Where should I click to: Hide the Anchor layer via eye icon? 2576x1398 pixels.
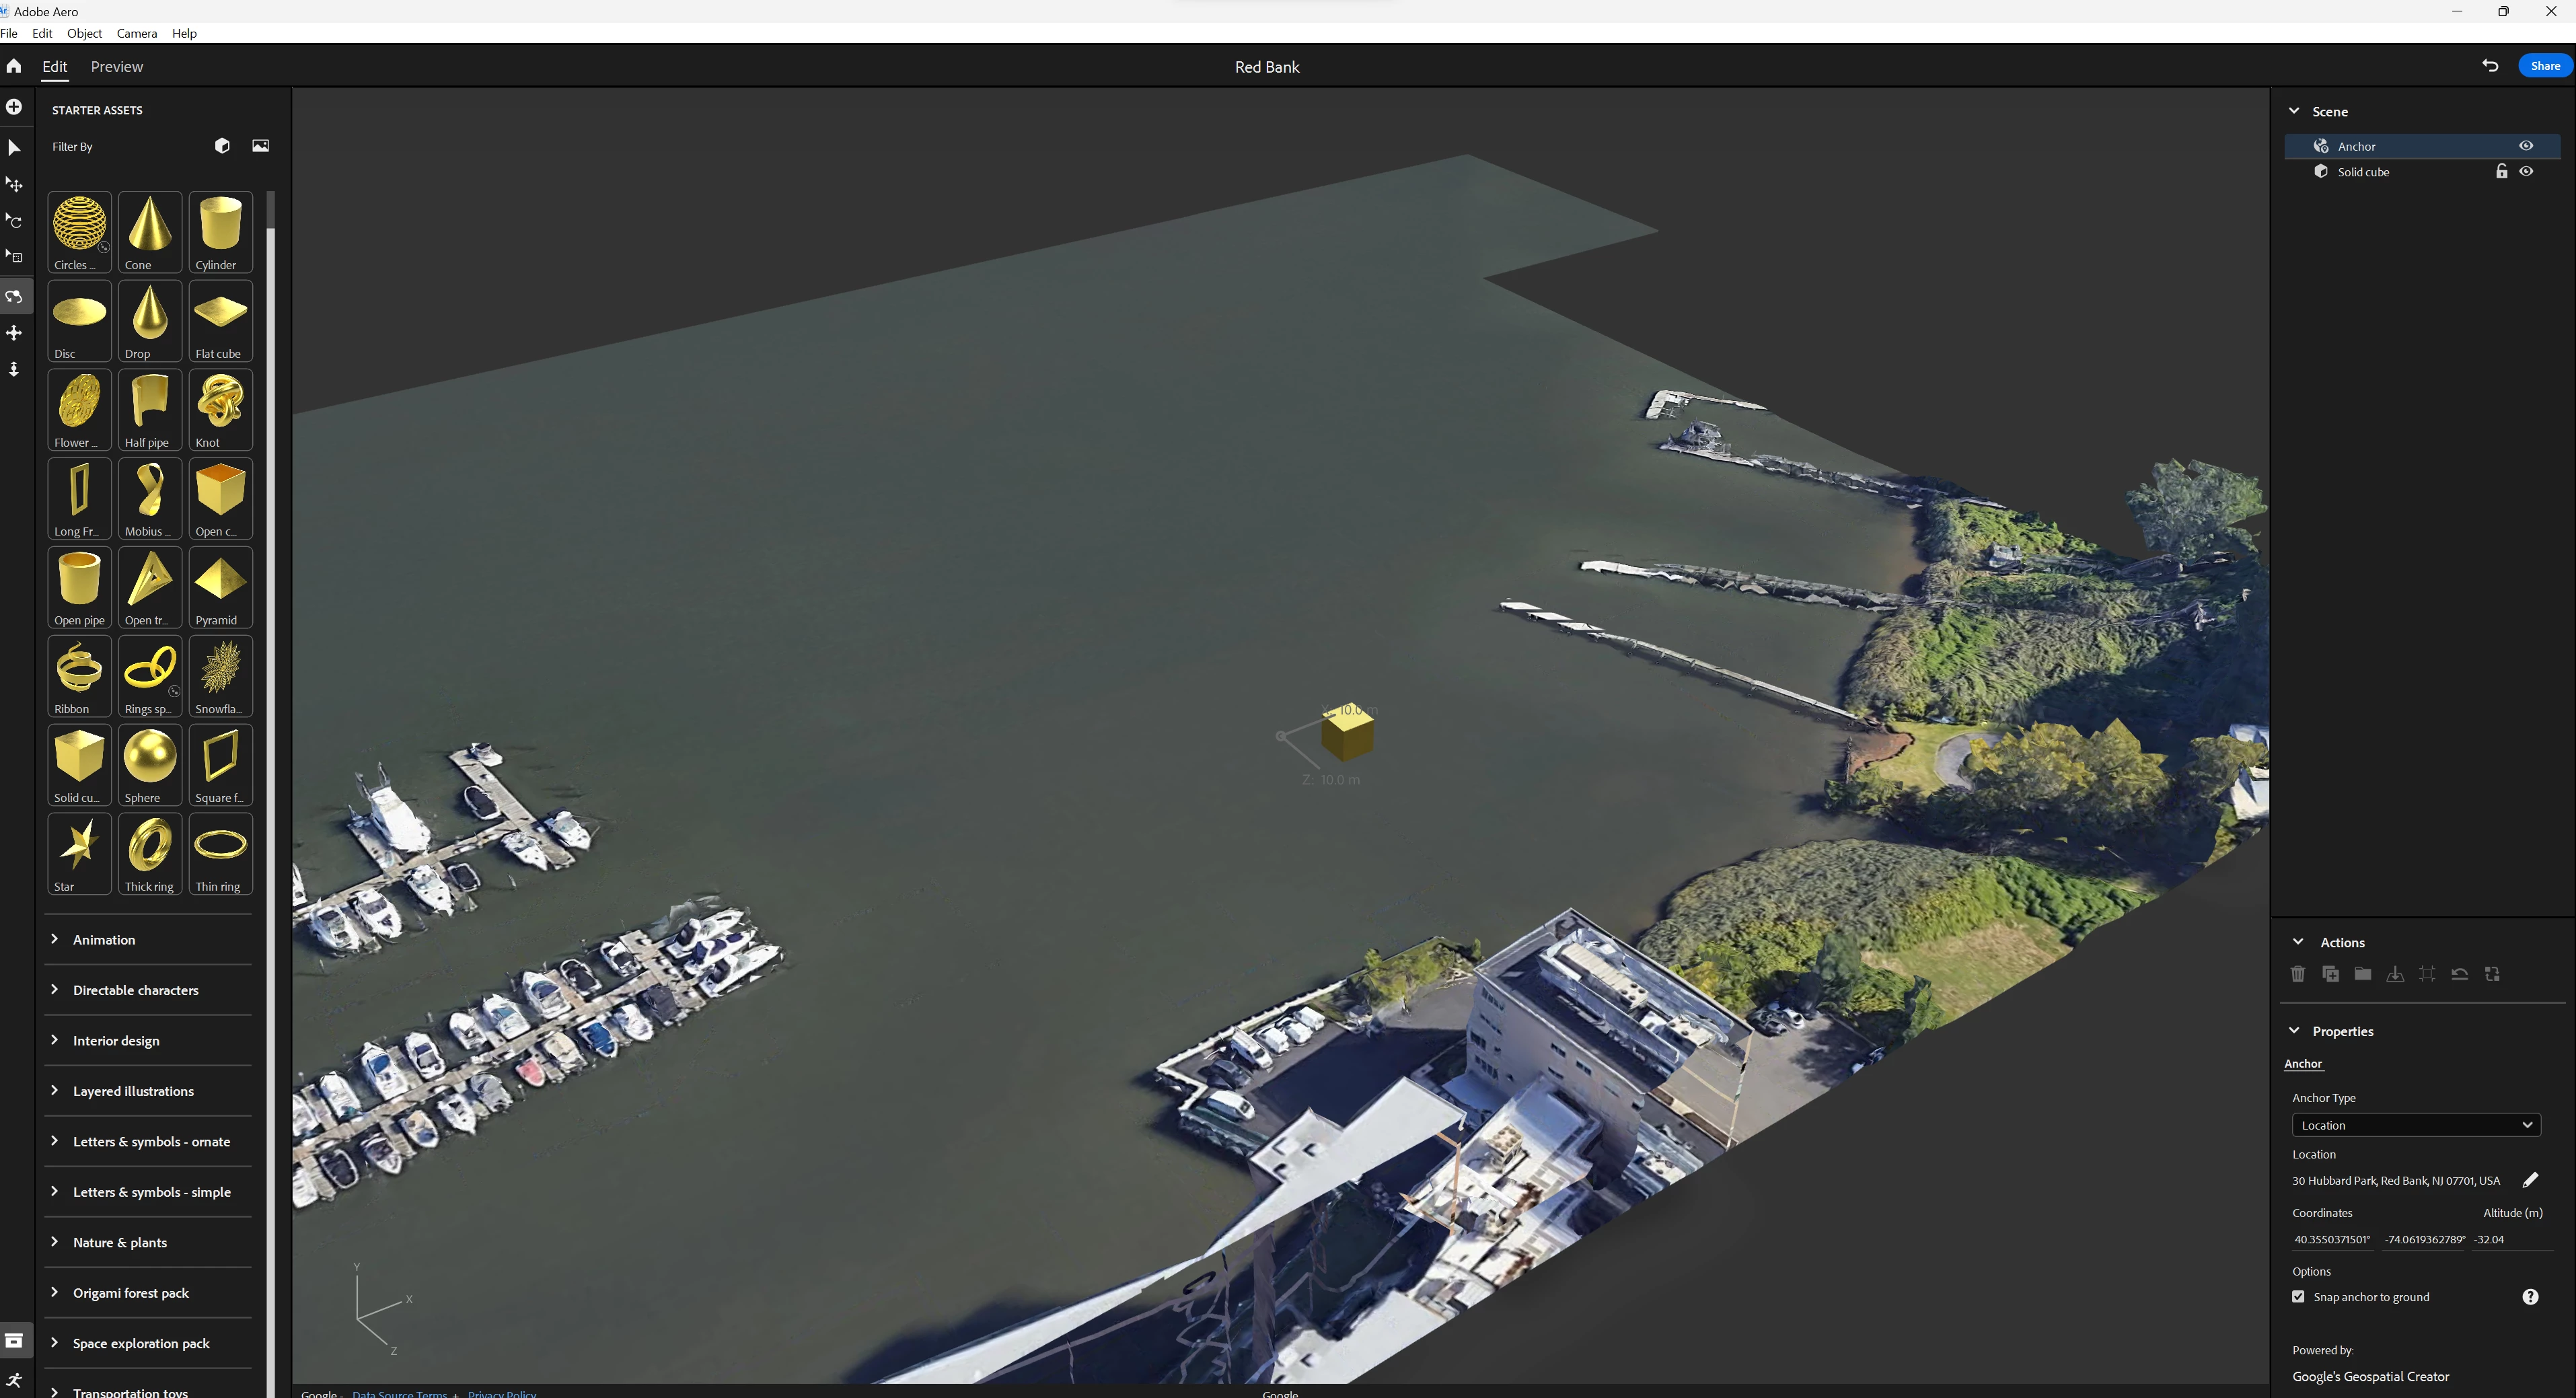pos(2526,146)
